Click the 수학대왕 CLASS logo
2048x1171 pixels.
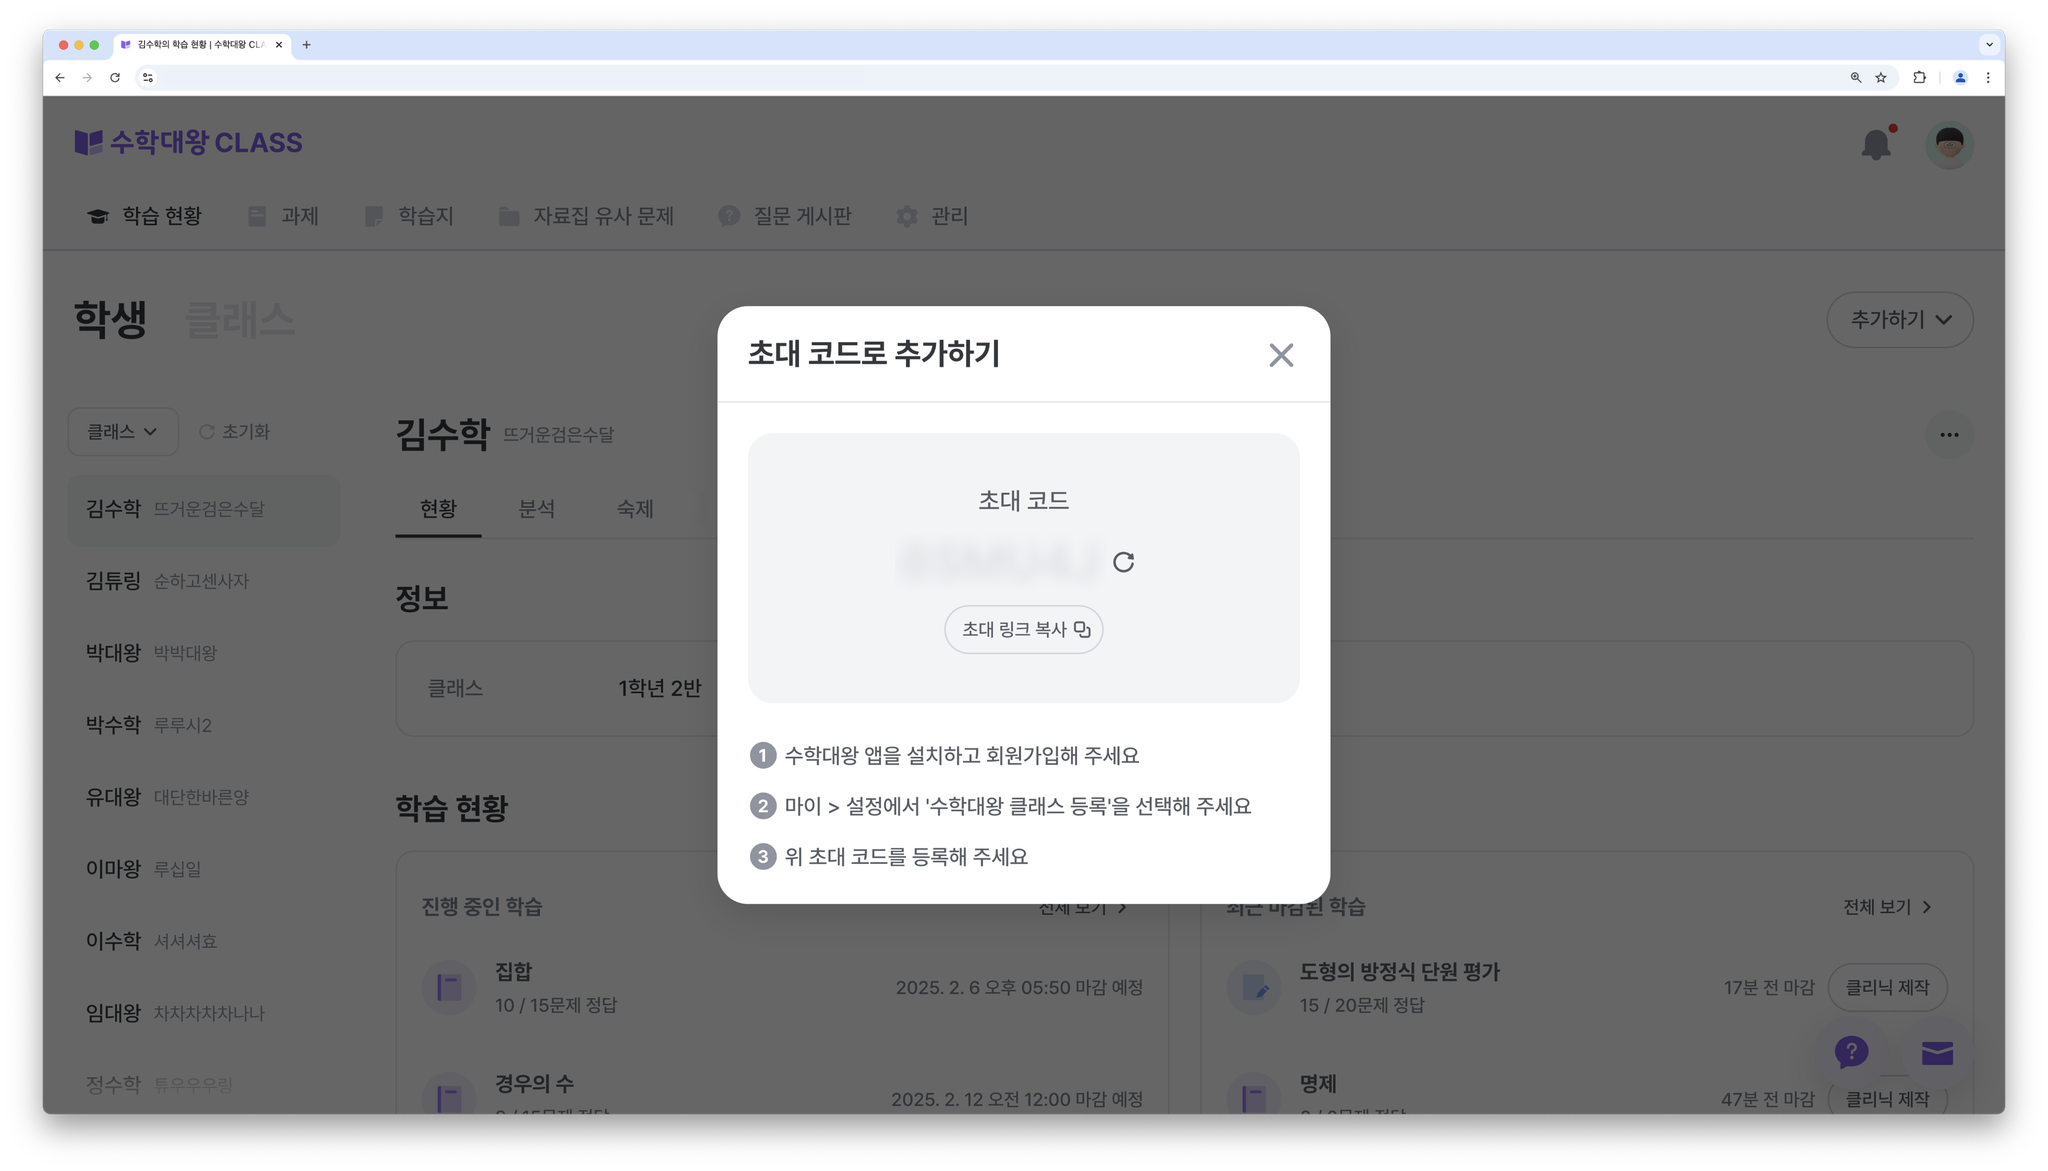[188, 143]
